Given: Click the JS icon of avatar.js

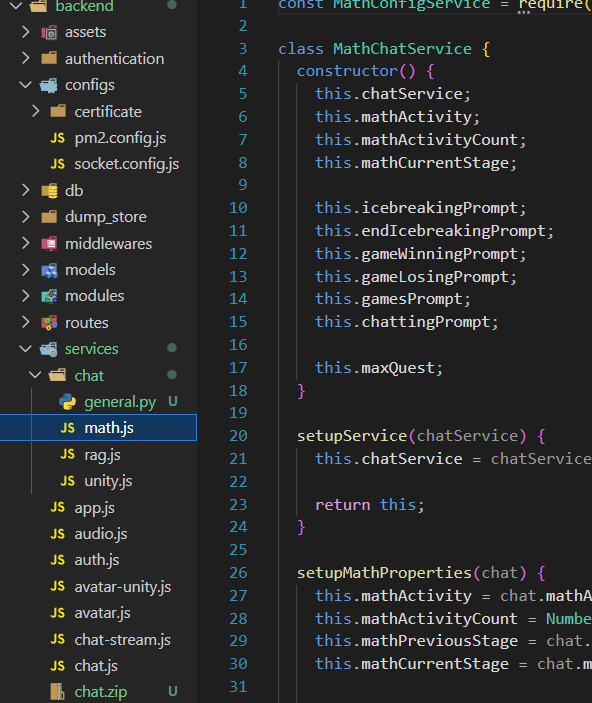Looking at the screenshot, I should coord(58,613).
